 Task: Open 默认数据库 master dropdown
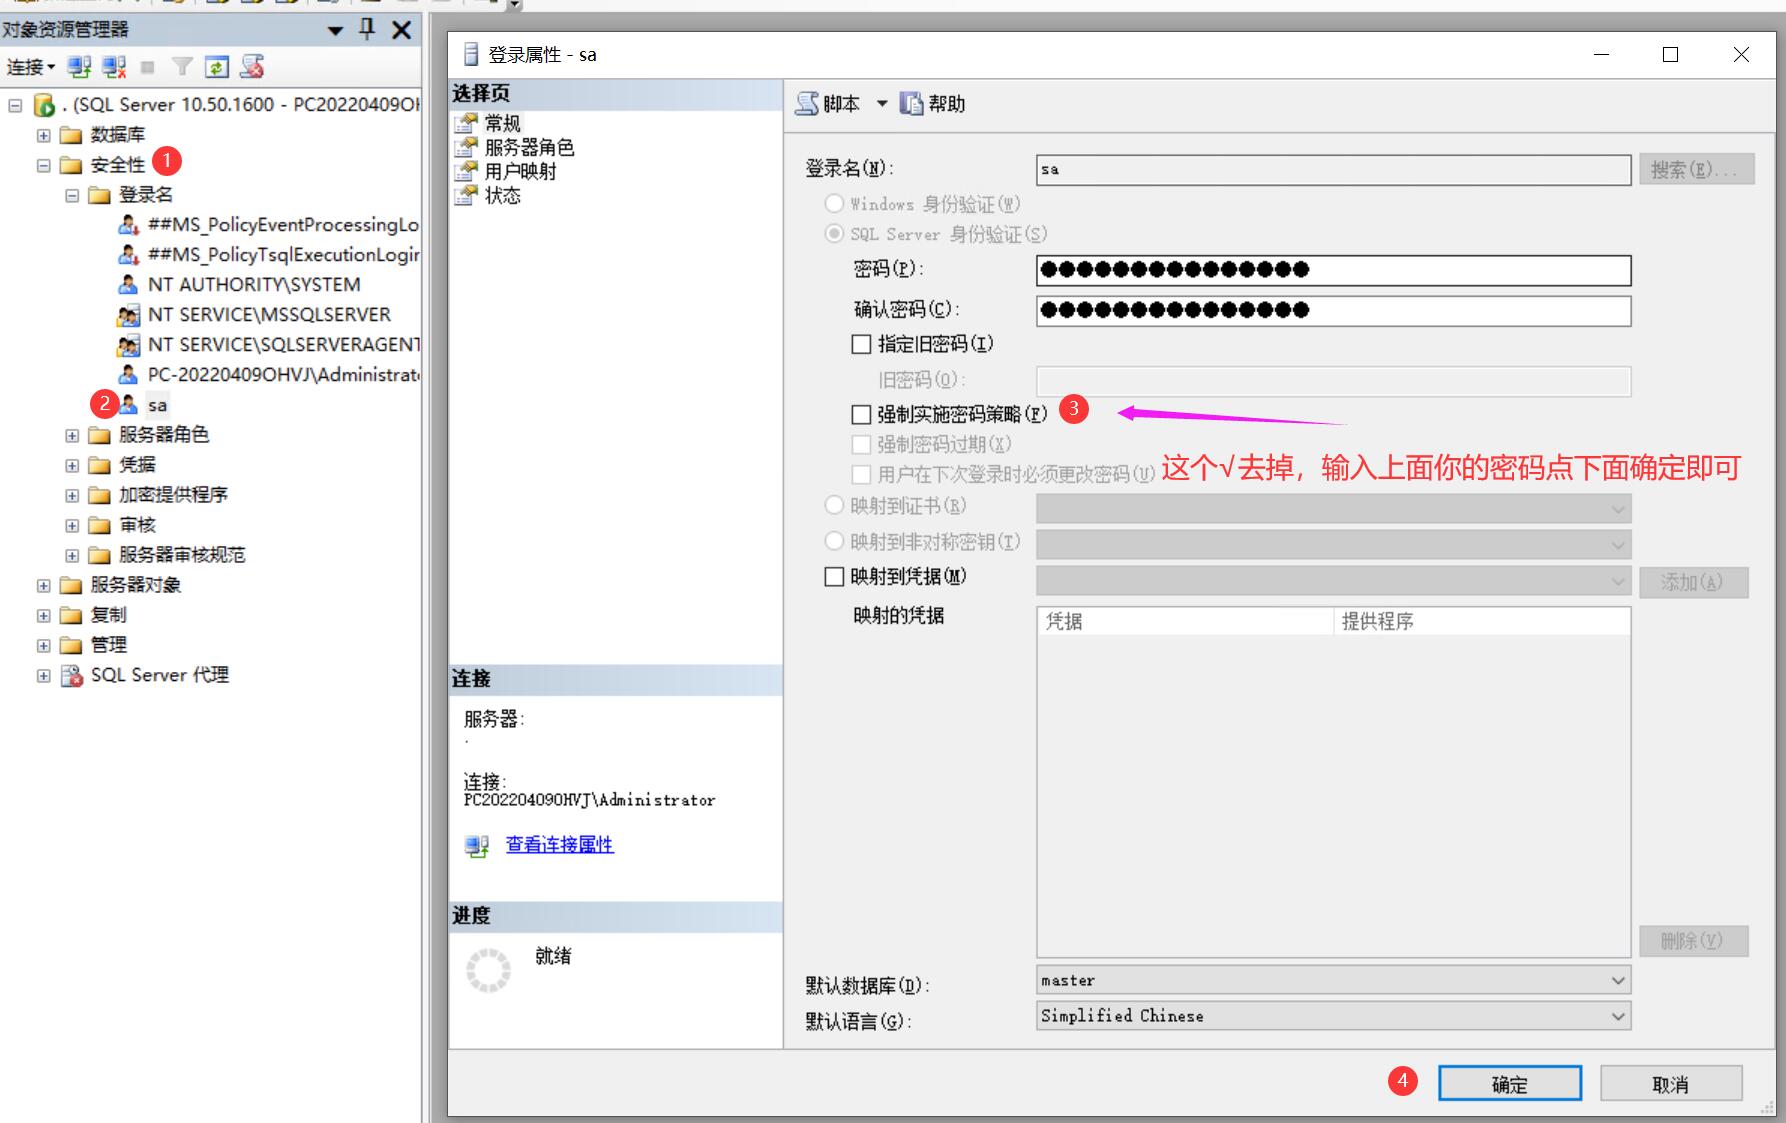tap(1618, 981)
